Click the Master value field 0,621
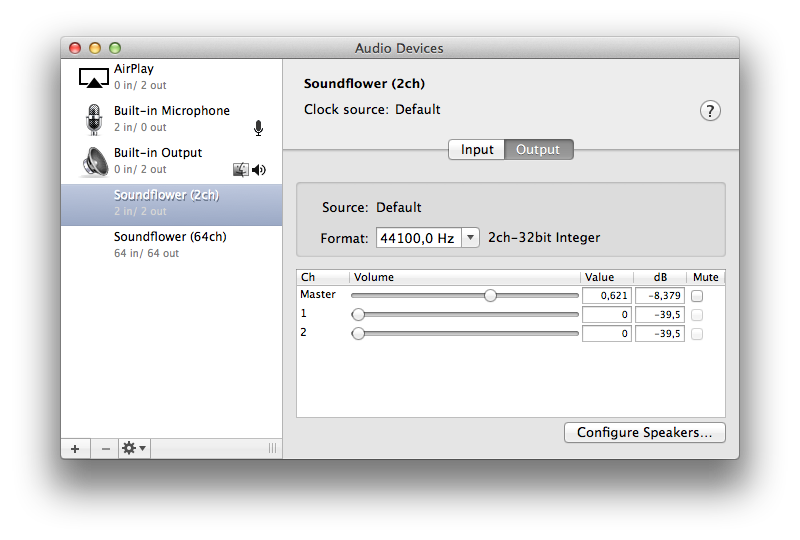 coord(607,296)
